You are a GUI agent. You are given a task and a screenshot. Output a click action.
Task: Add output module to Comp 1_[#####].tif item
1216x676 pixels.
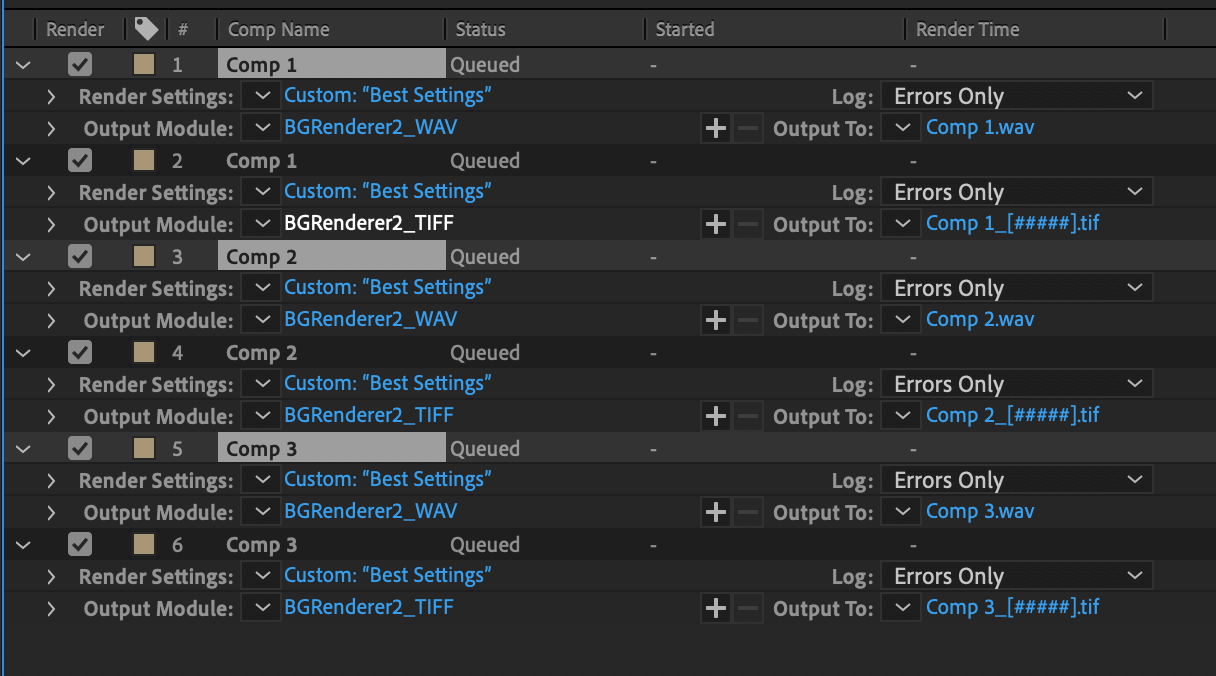716,224
